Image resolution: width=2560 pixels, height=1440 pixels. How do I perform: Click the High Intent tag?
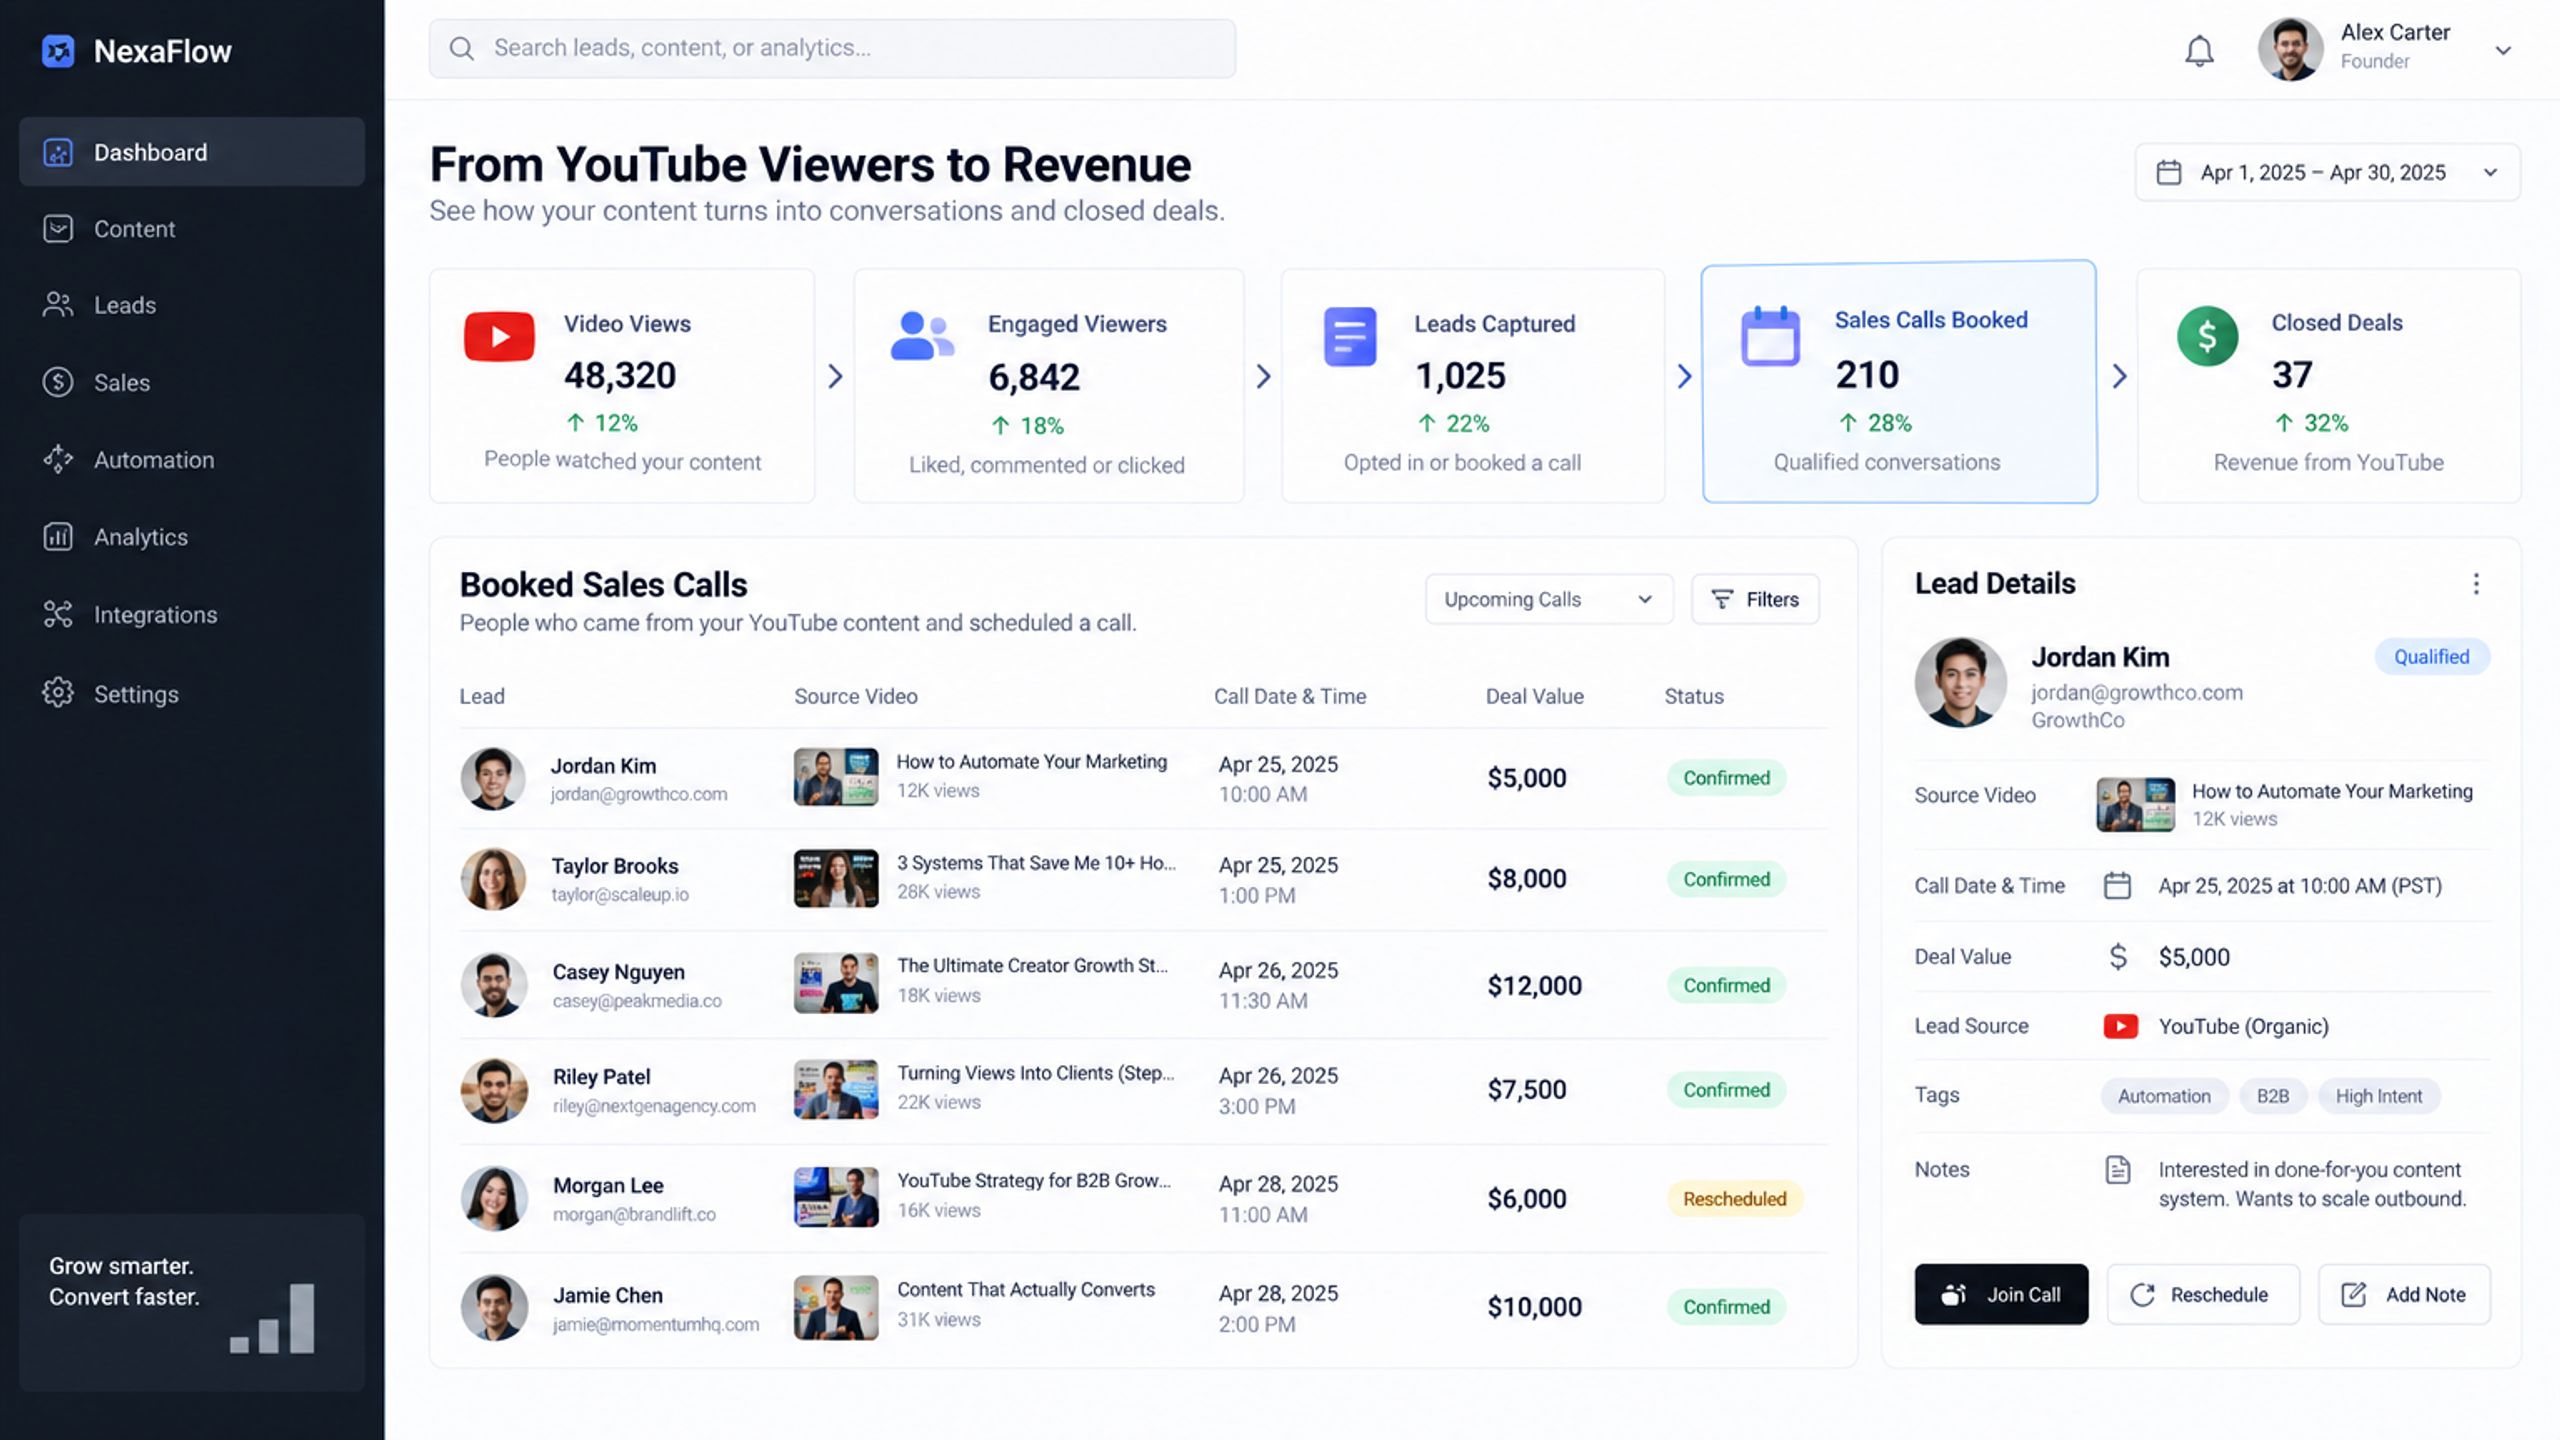click(x=2378, y=1096)
